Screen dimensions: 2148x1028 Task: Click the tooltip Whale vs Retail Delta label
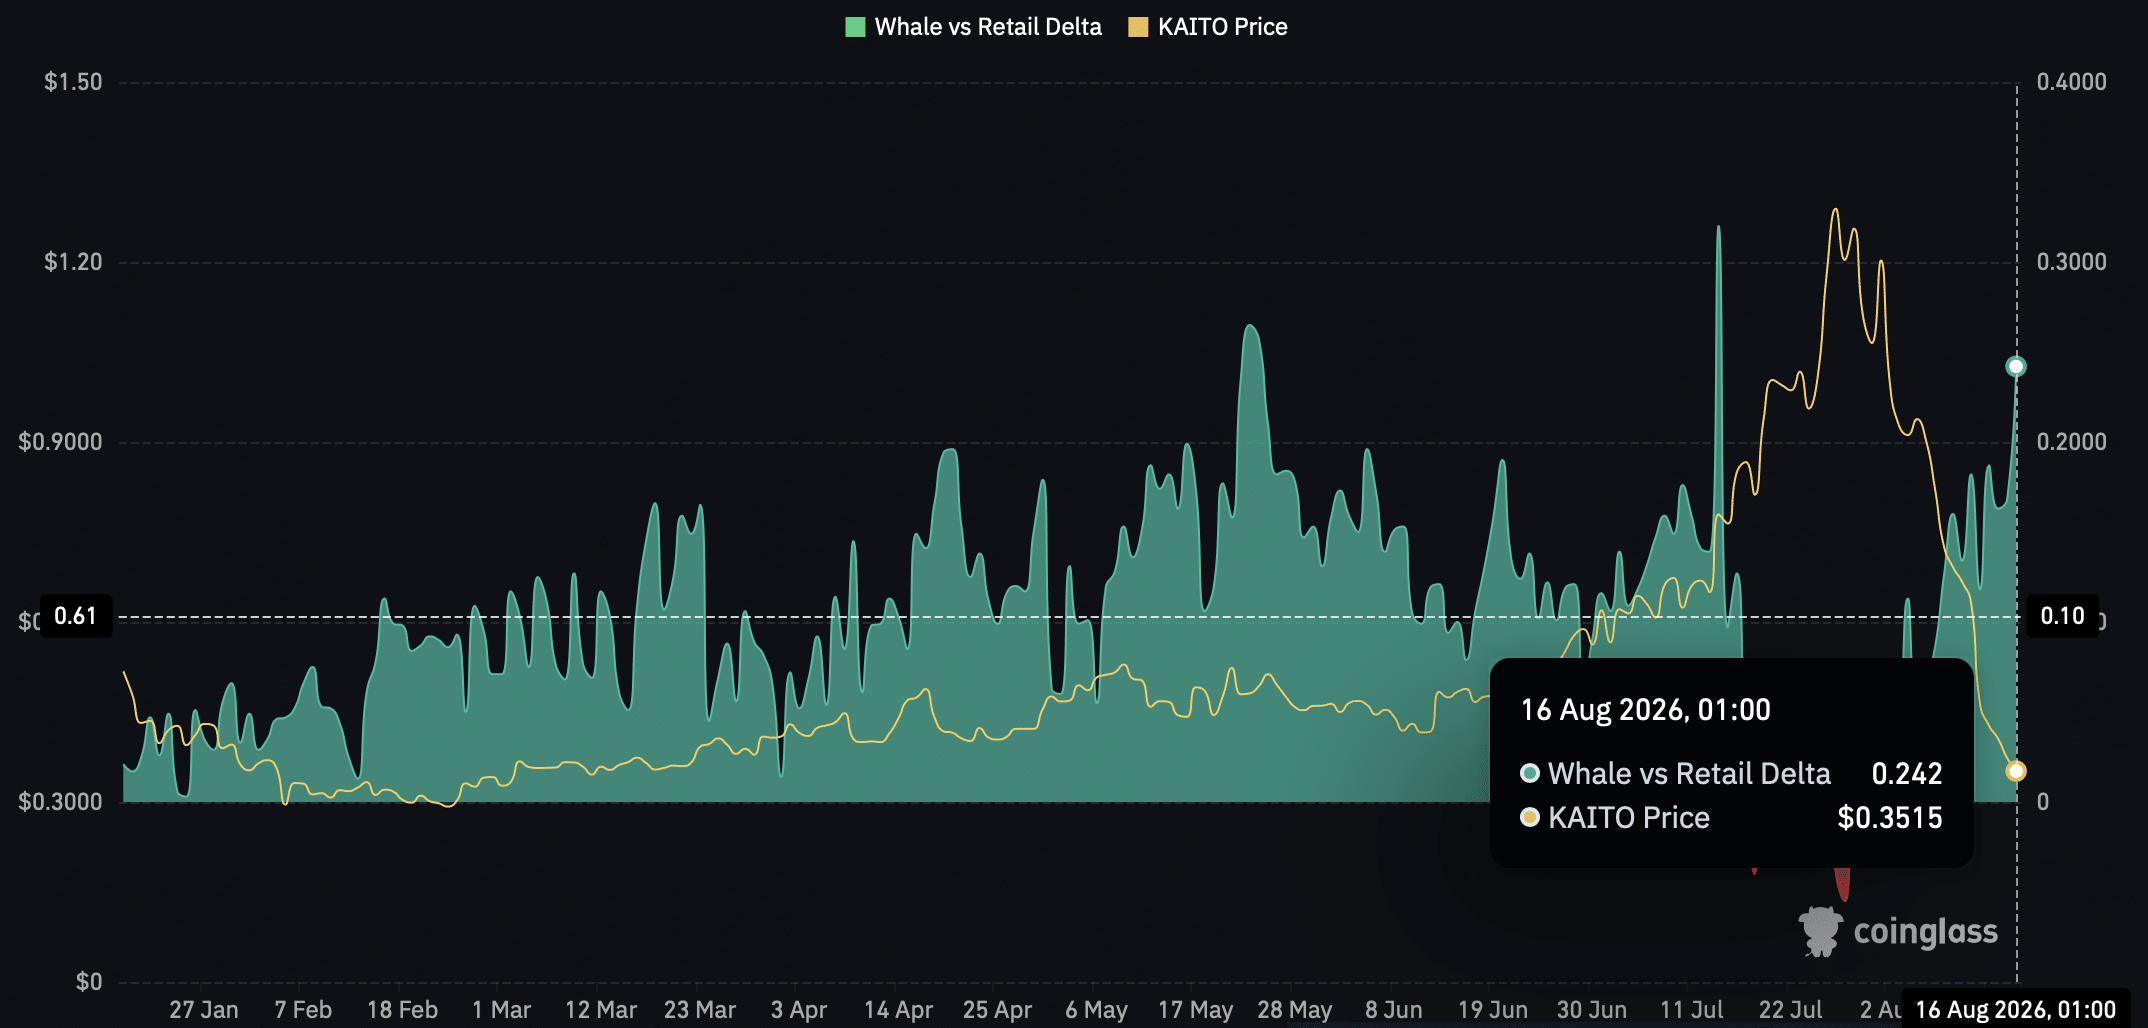click(1689, 773)
